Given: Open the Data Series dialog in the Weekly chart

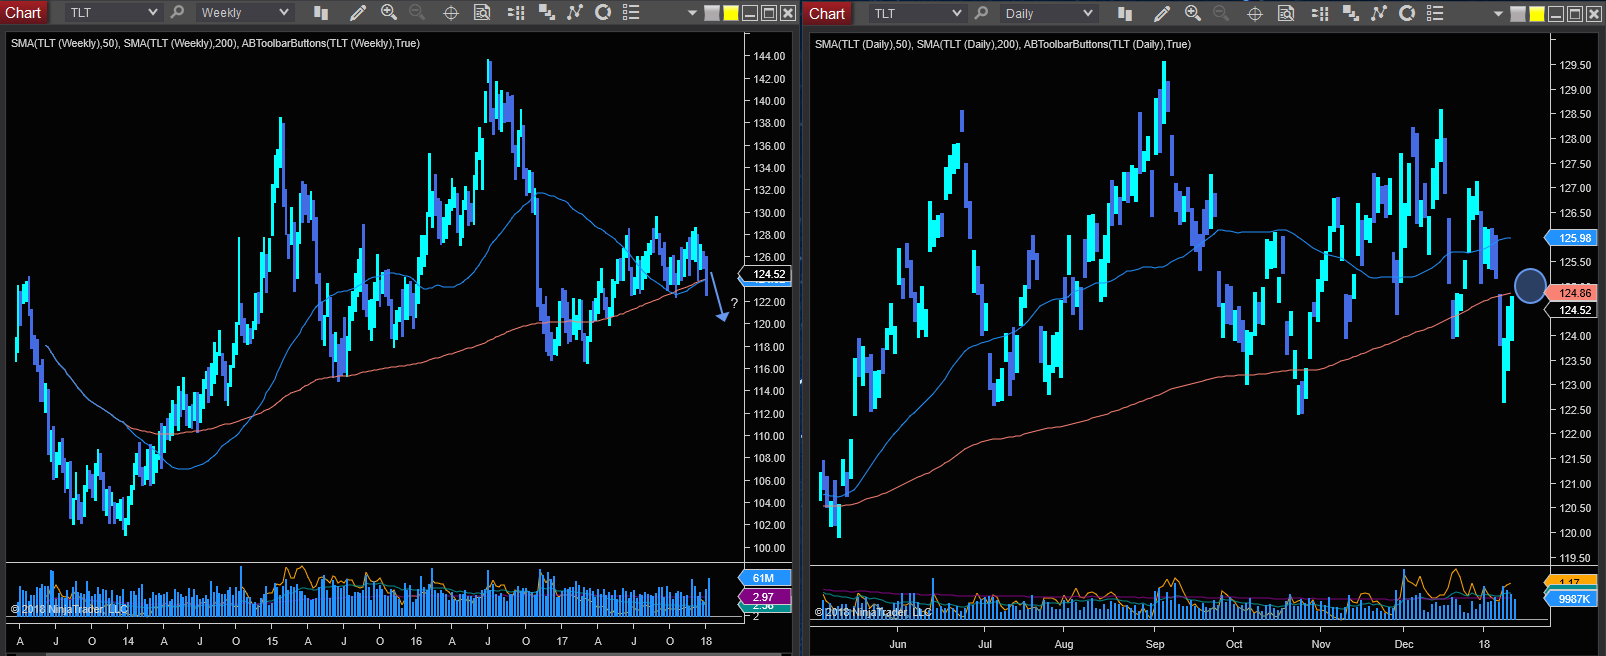Looking at the screenshot, I should [x=546, y=13].
